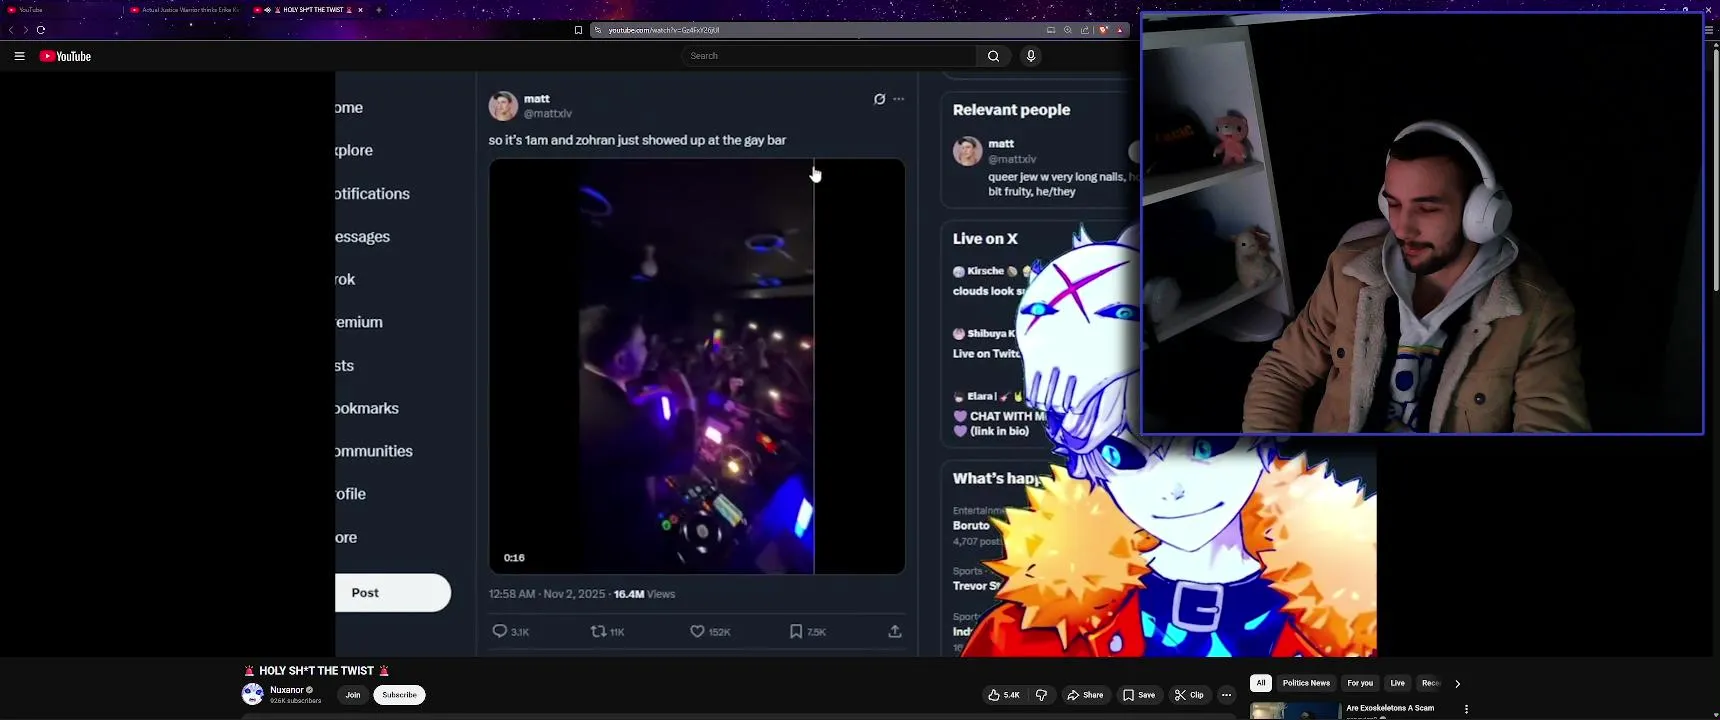The height and width of the screenshot is (720, 1720).
Task: Click the Clip button
Action: coord(1189,695)
